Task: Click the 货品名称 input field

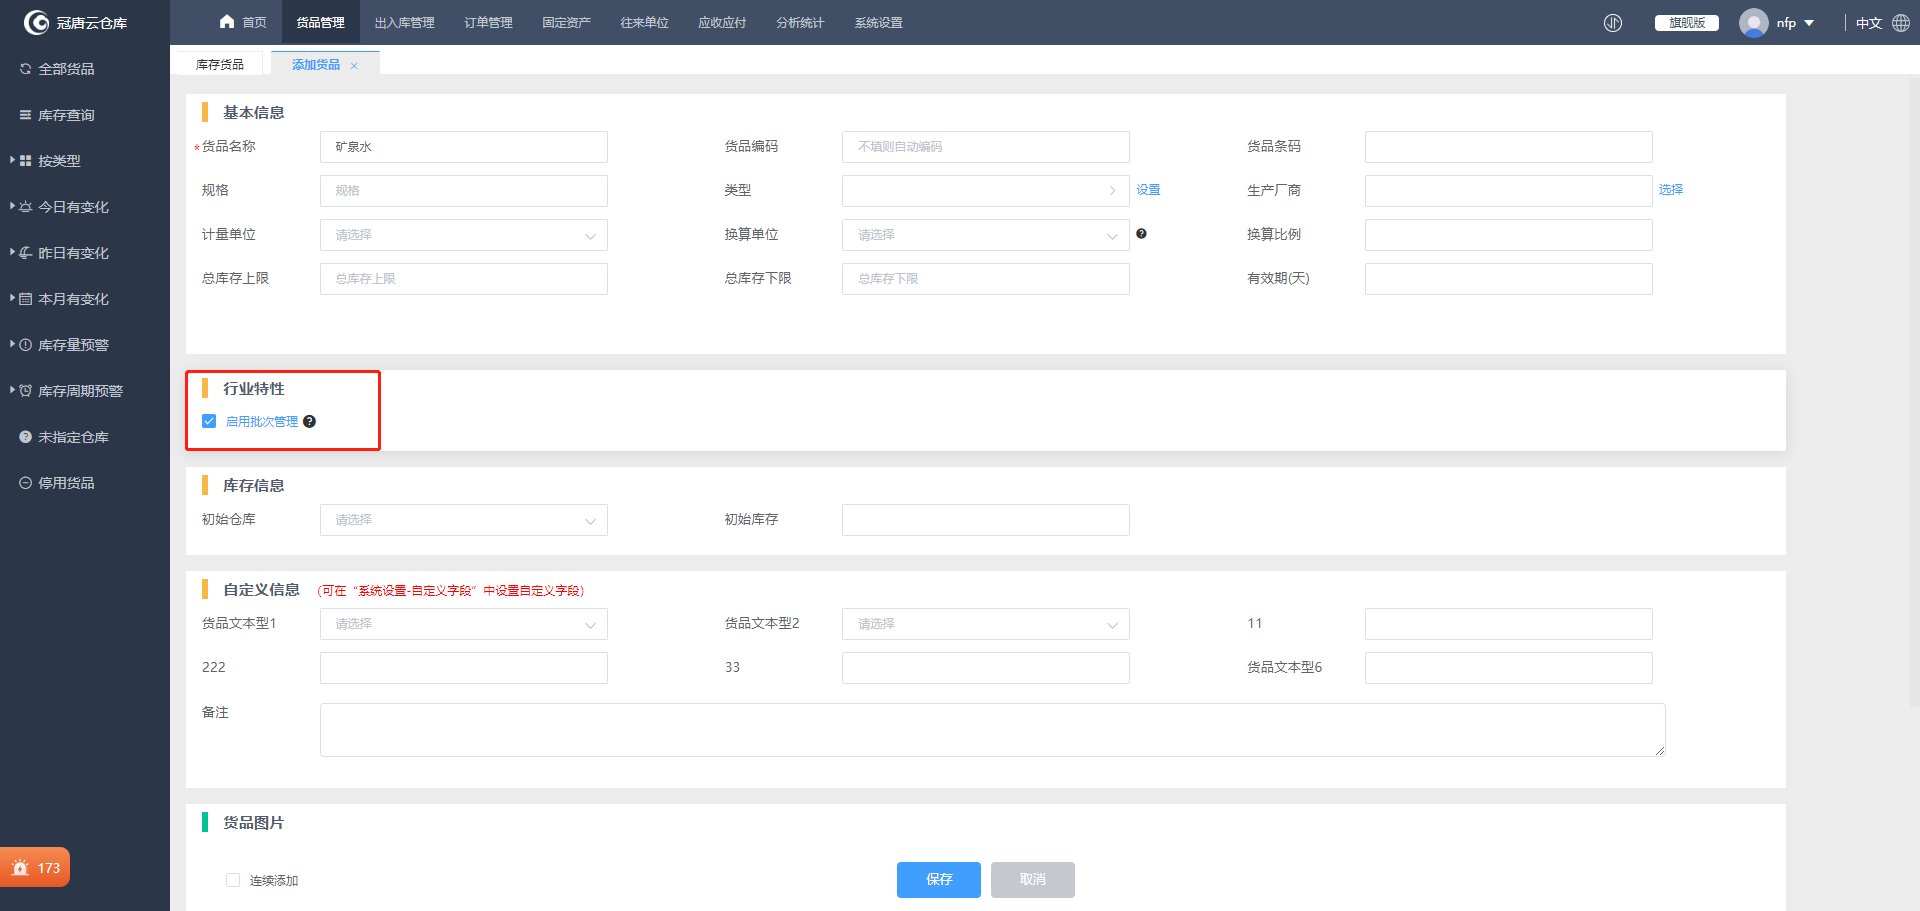Action: (x=464, y=147)
